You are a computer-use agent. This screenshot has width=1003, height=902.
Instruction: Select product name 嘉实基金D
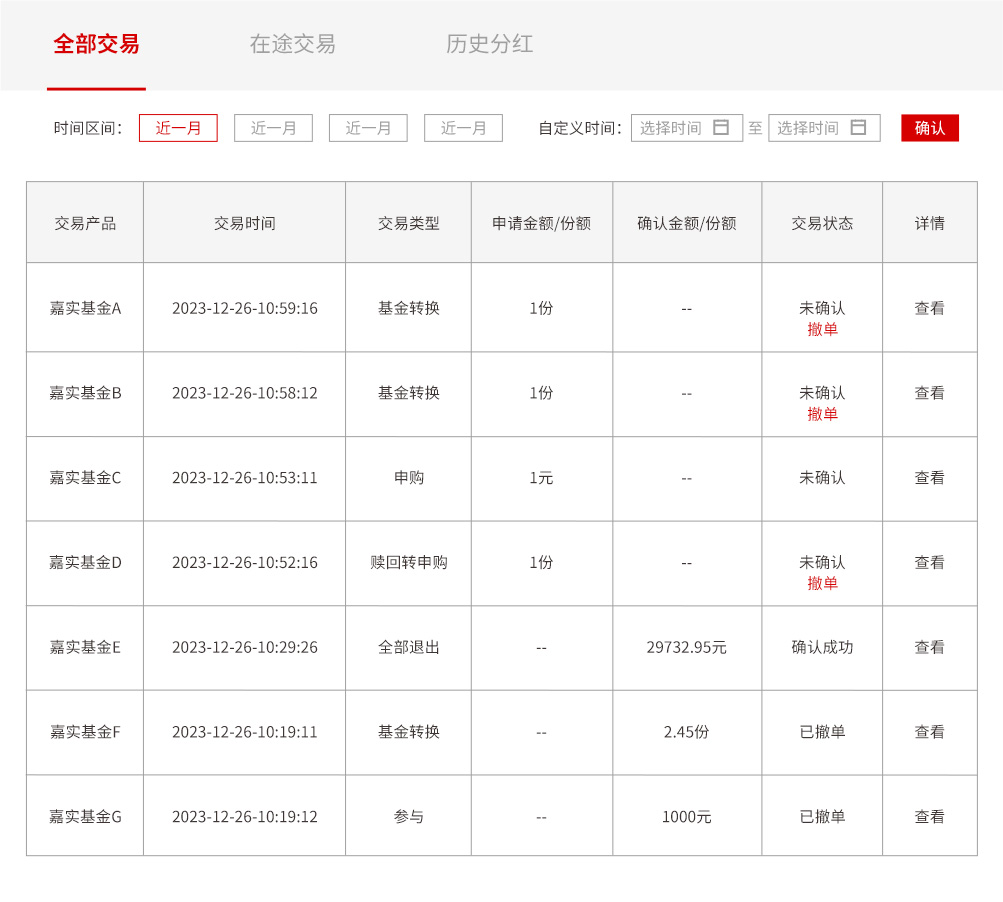(x=85, y=562)
